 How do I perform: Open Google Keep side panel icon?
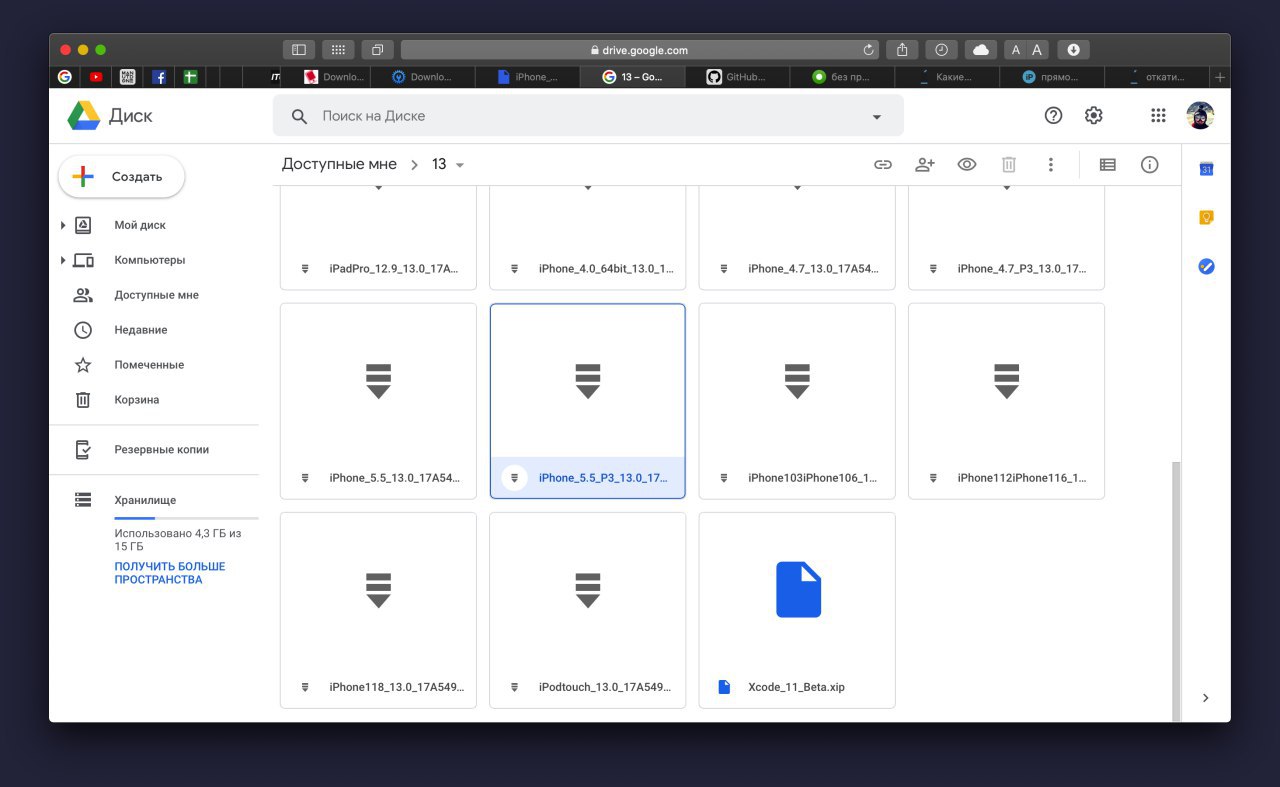click(x=1206, y=217)
